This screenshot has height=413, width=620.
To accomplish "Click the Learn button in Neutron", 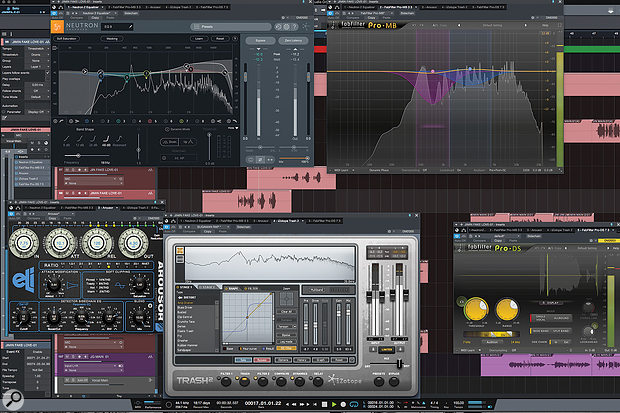I will (x=199, y=39).
